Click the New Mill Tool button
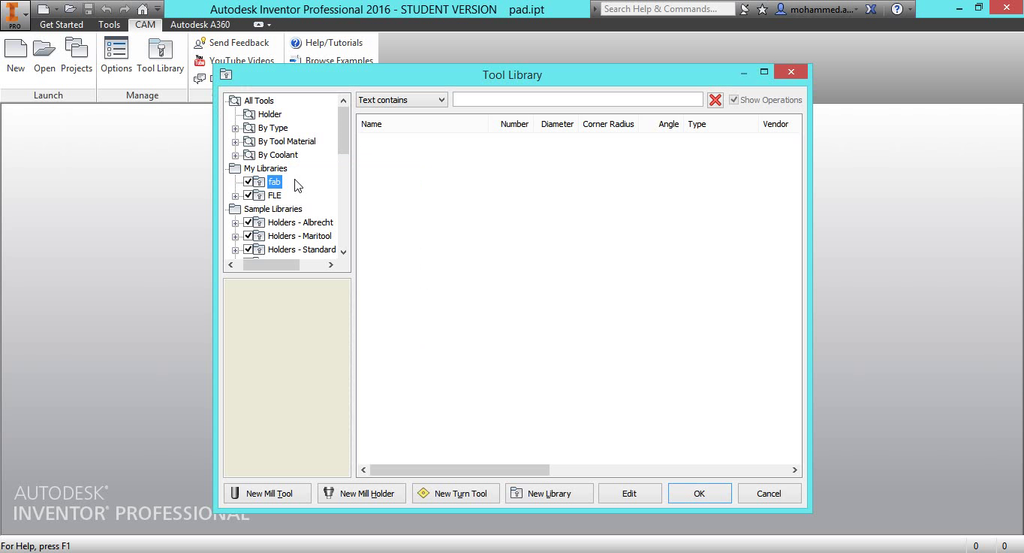This screenshot has width=1024, height=553. [268, 494]
